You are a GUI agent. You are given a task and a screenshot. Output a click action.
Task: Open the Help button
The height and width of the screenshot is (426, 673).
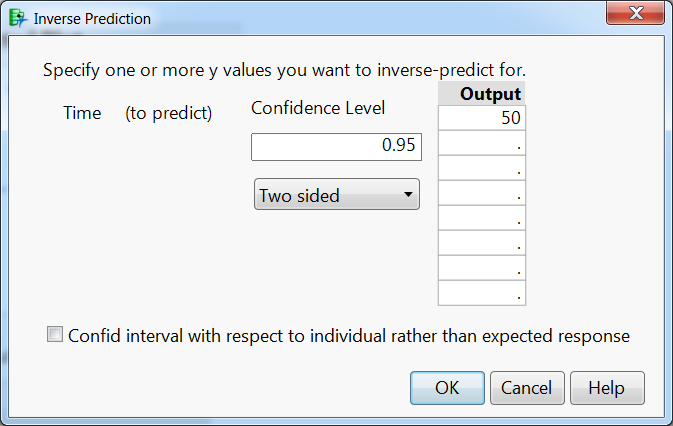[x=607, y=388]
